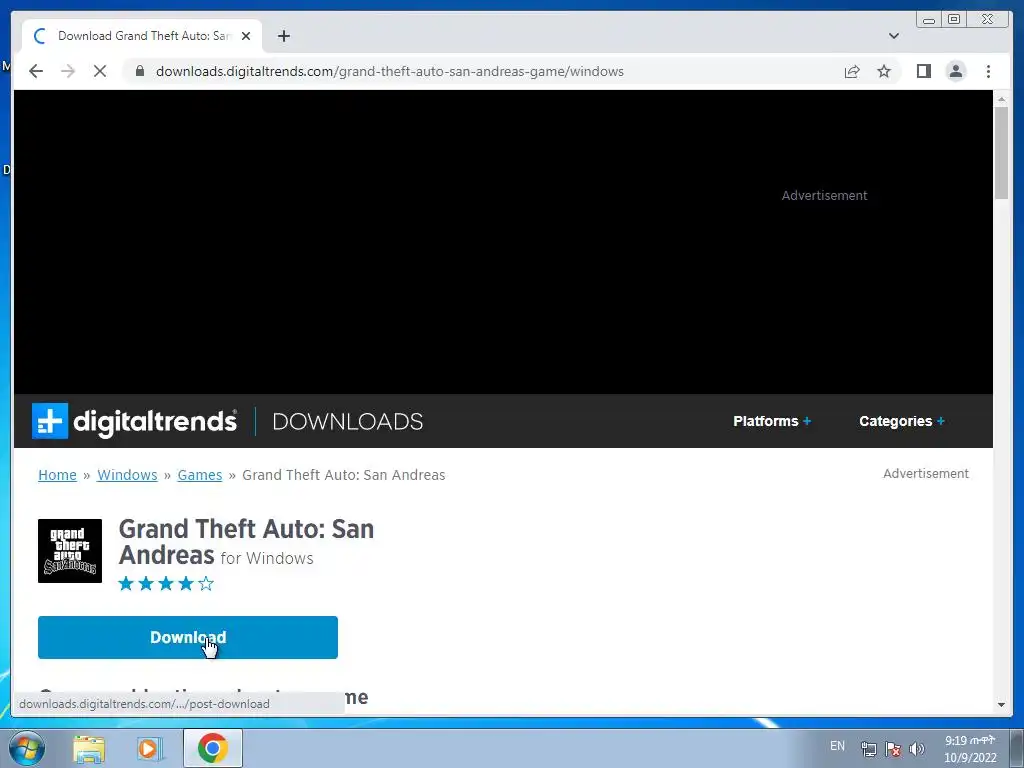This screenshot has height=768, width=1024.
Task: Open Windows breadcrumb link
Action: [x=127, y=475]
